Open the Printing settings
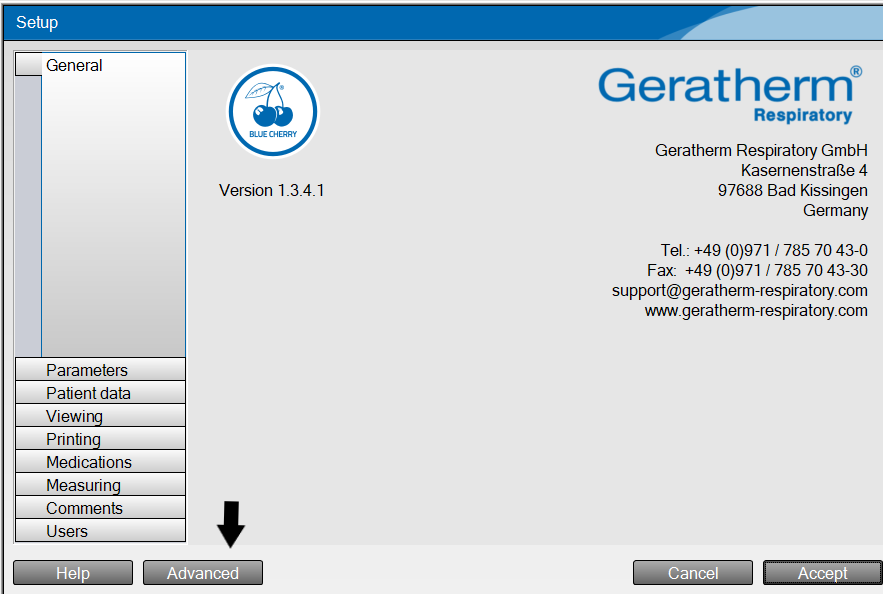This screenshot has width=883, height=594. point(100,439)
